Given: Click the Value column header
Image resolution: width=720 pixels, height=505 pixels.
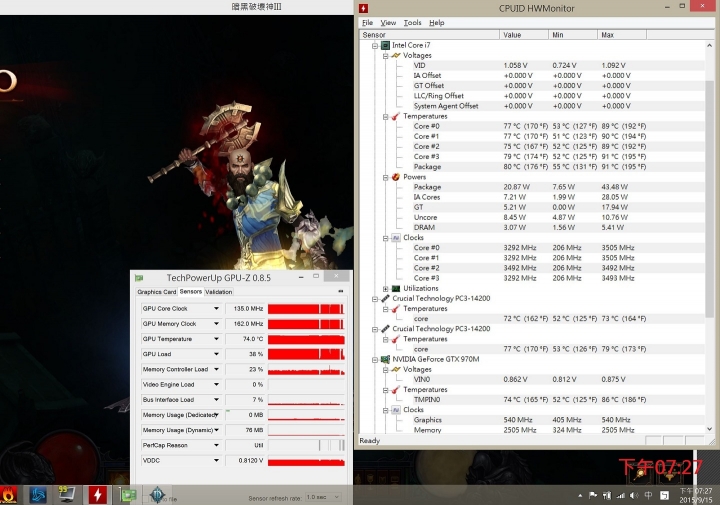Looking at the screenshot, I should pos(524,35).
